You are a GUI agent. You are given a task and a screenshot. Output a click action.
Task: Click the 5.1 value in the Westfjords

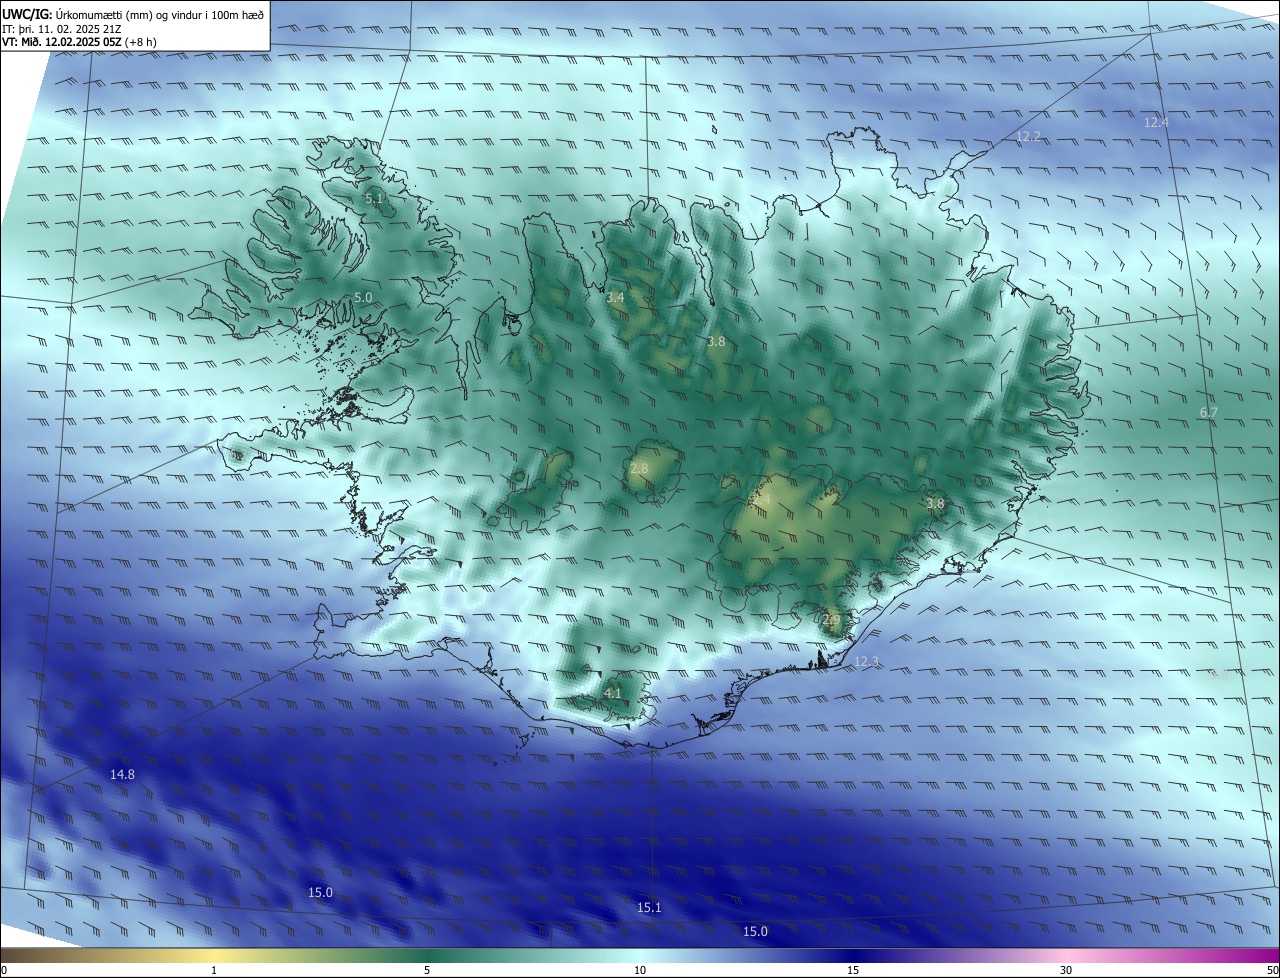click(374, 199)
